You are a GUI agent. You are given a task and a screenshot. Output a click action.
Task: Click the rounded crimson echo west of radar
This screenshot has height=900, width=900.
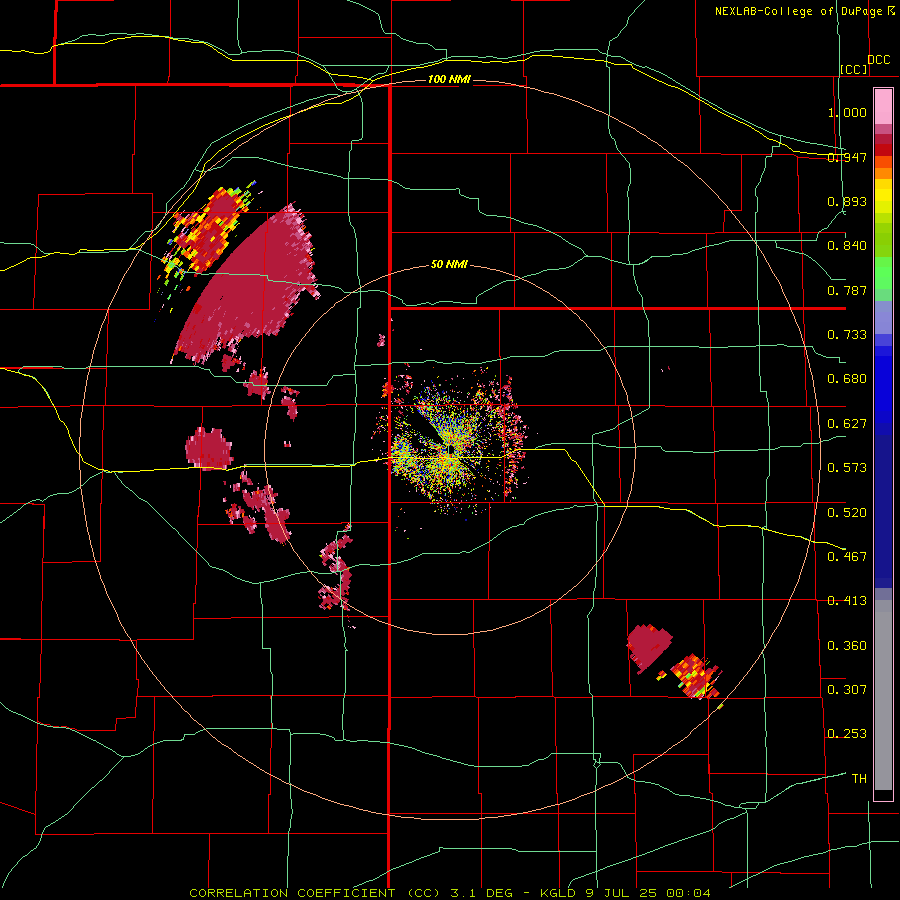coord(209,448)
